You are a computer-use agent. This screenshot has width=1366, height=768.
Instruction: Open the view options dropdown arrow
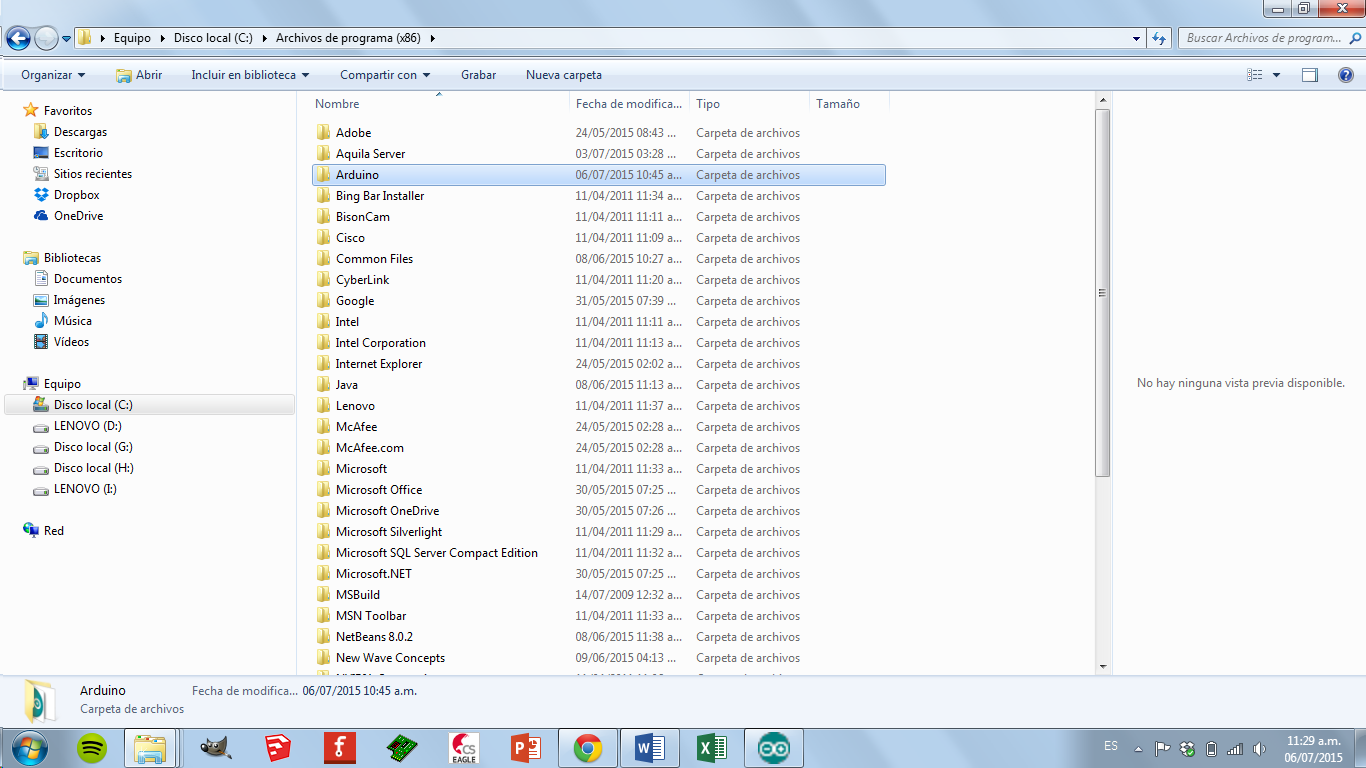pyautogui.click(x=1276, y=75)
